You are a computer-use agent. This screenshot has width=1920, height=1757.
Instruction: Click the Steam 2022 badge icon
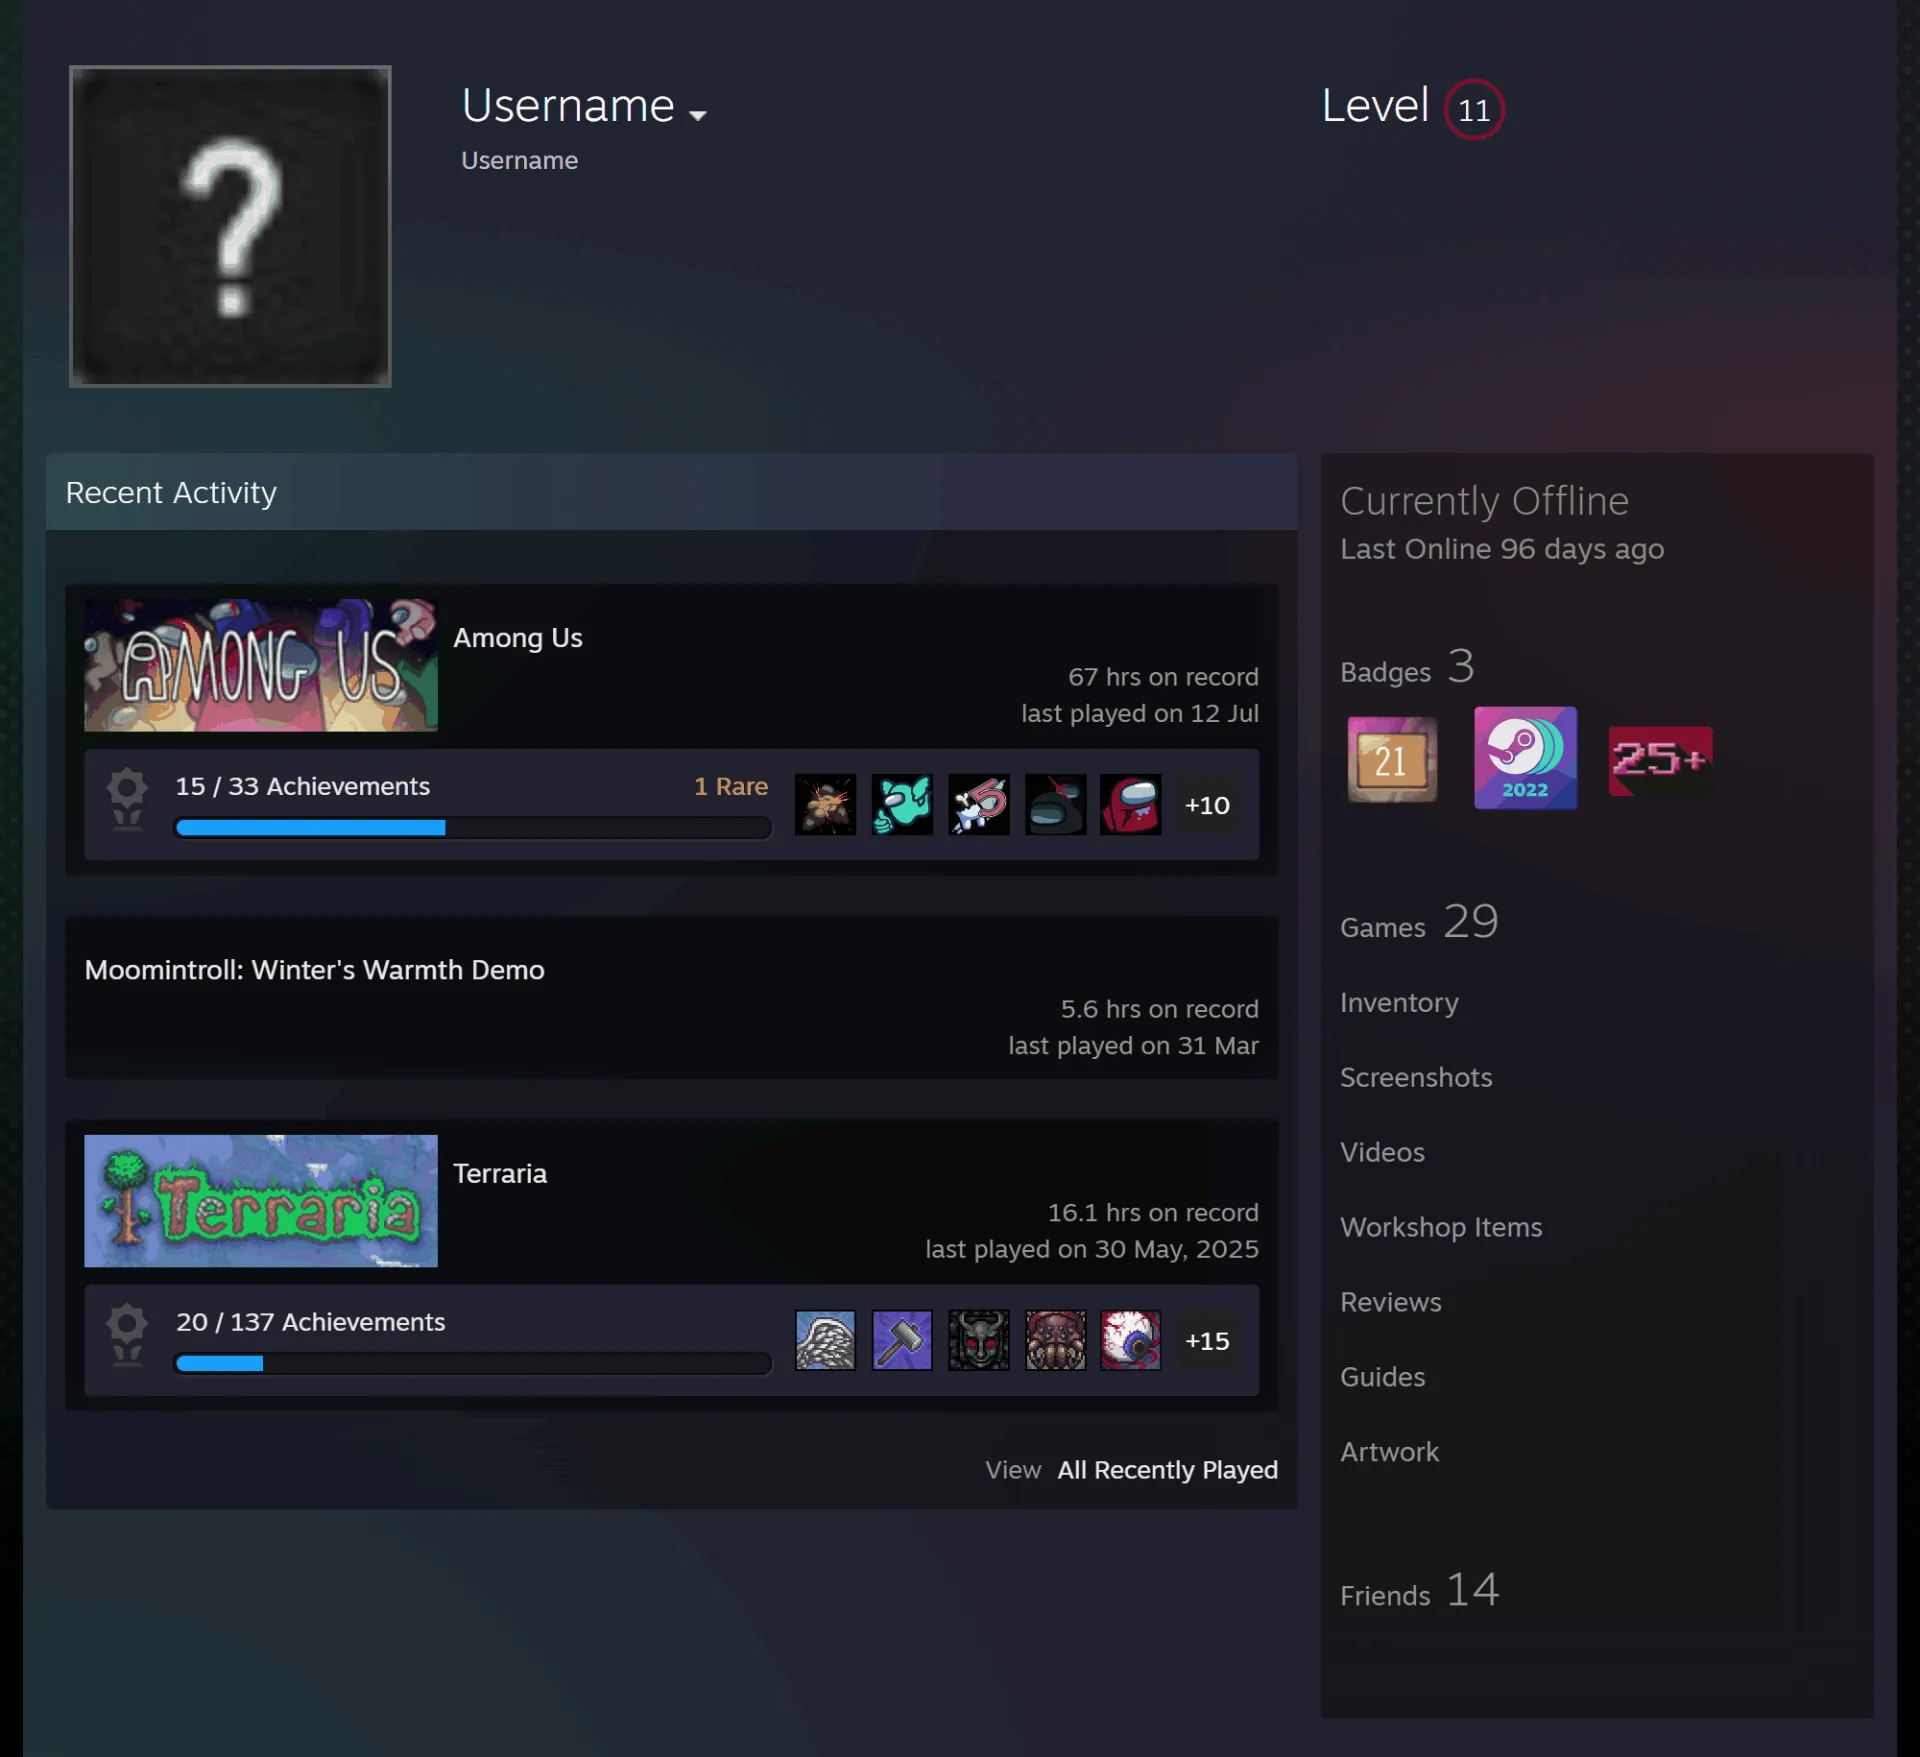pos(1525,758)
